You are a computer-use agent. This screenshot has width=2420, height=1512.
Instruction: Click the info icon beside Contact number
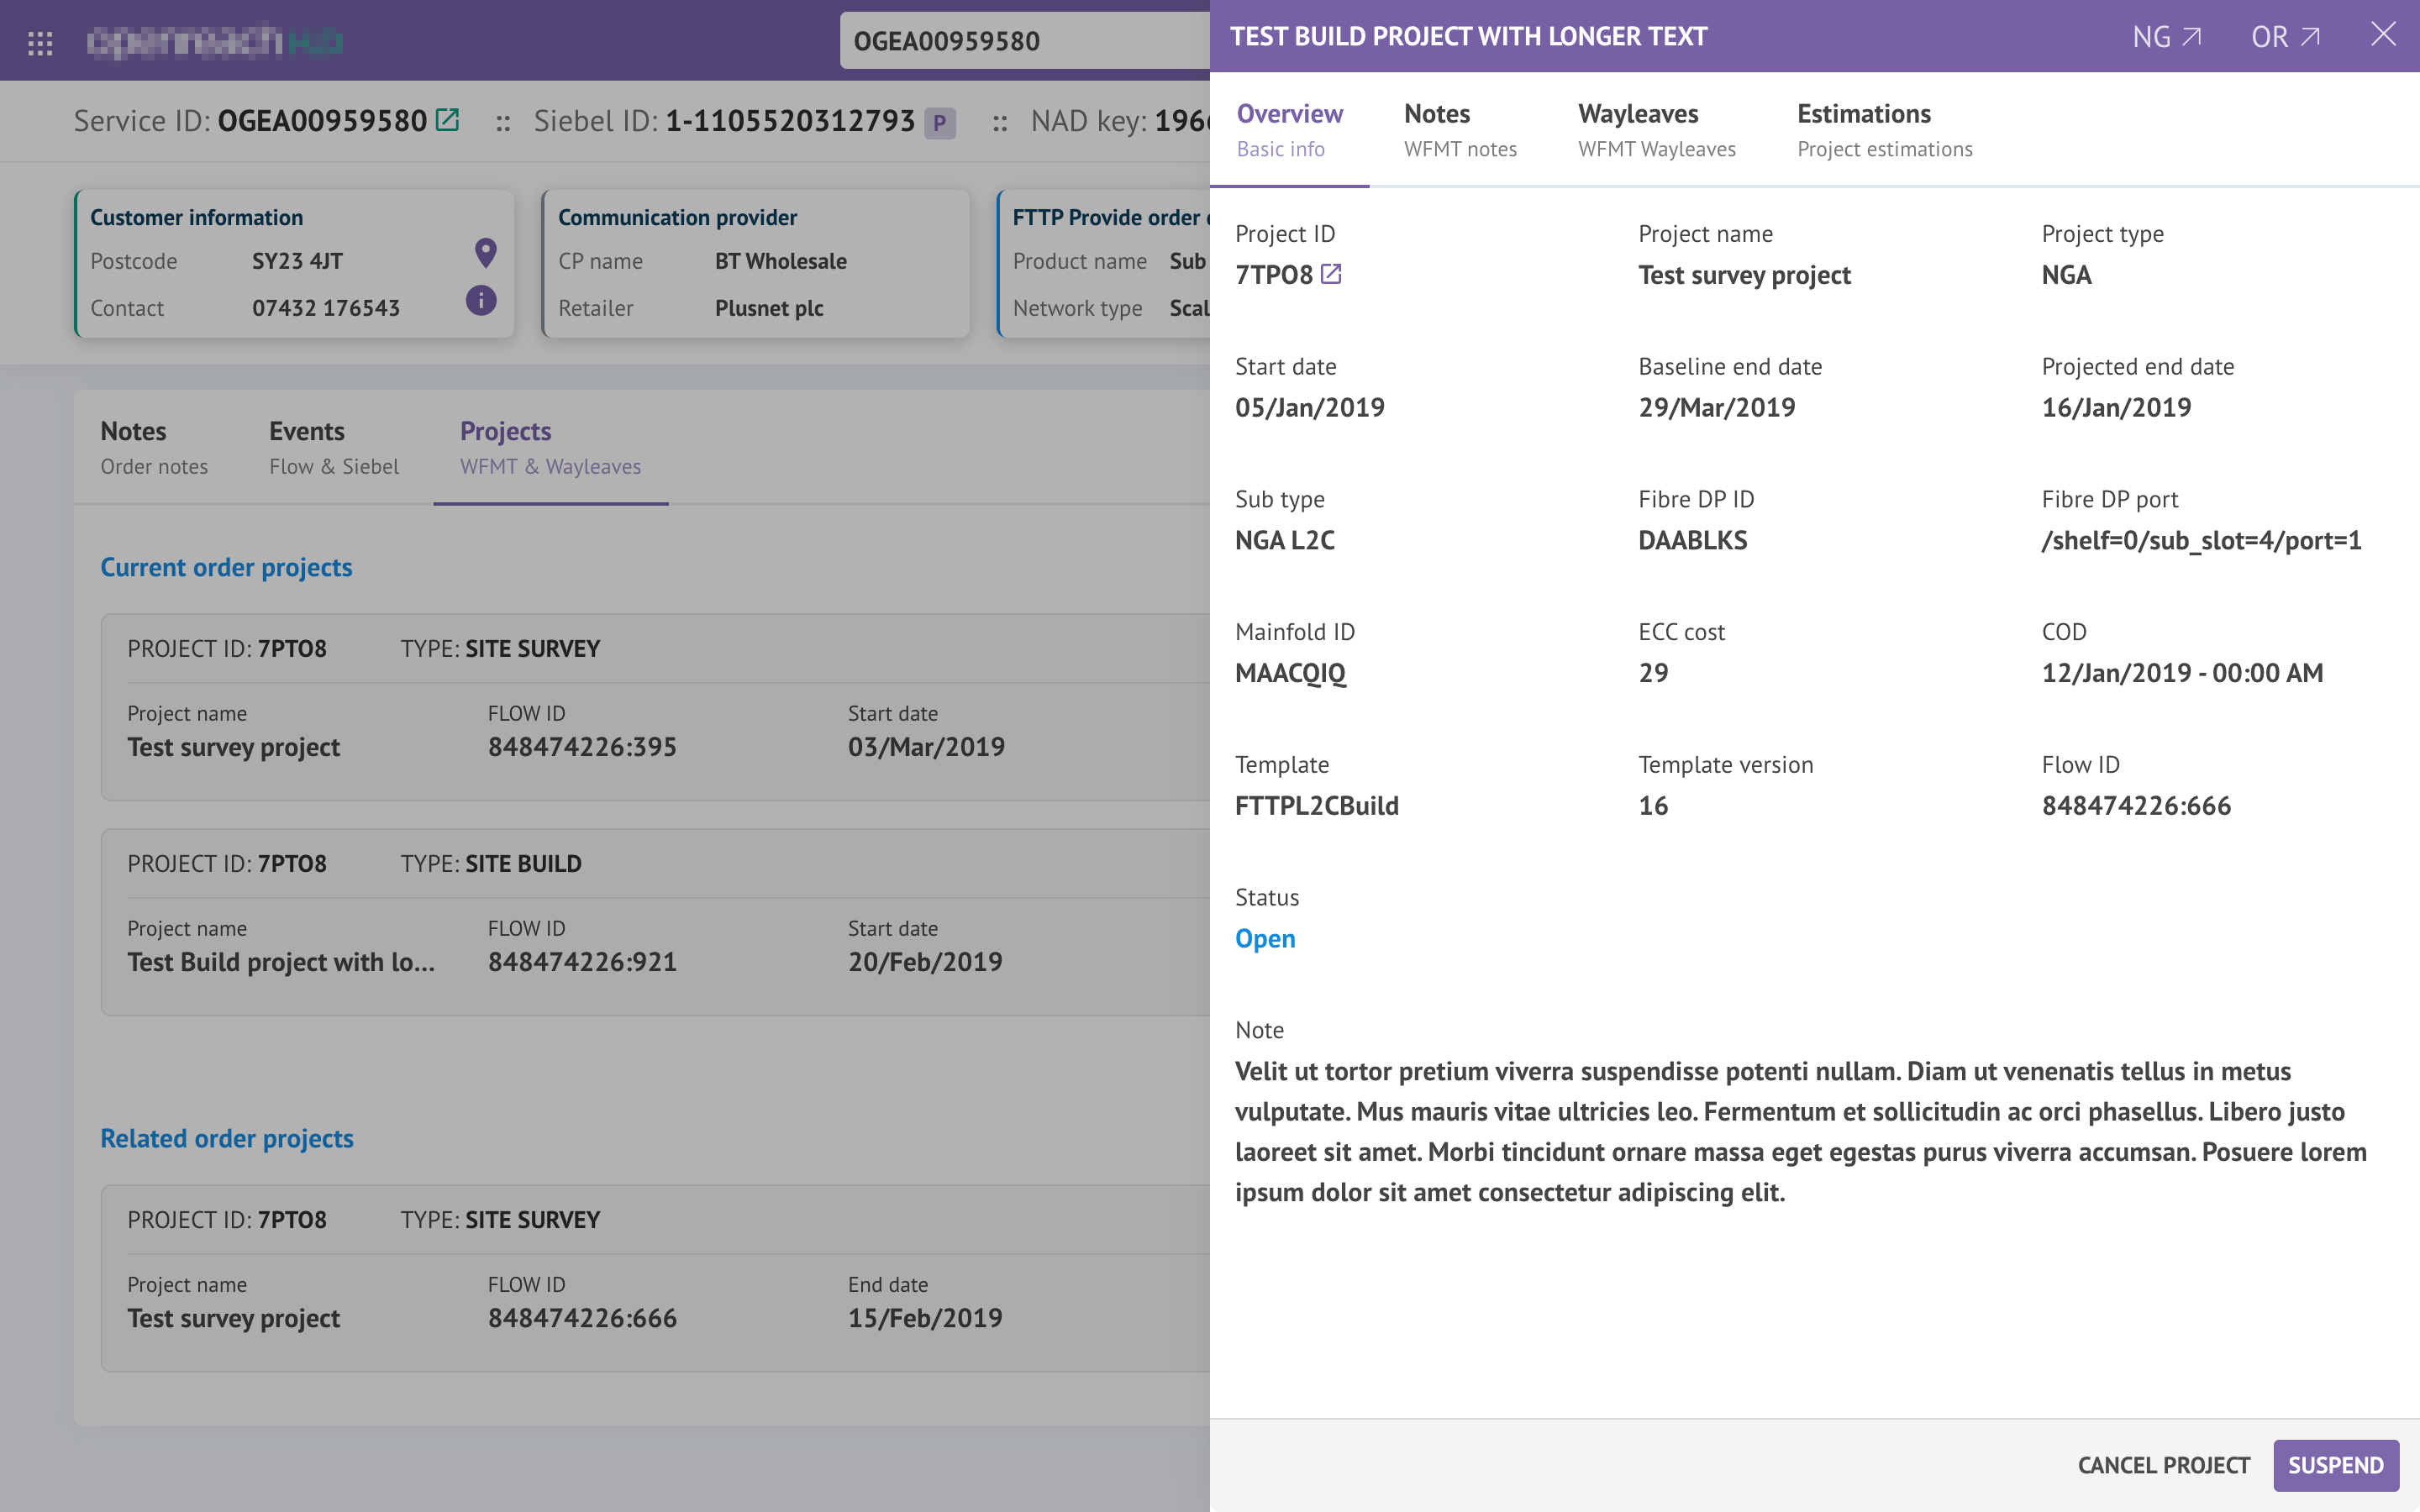[481, 300]
